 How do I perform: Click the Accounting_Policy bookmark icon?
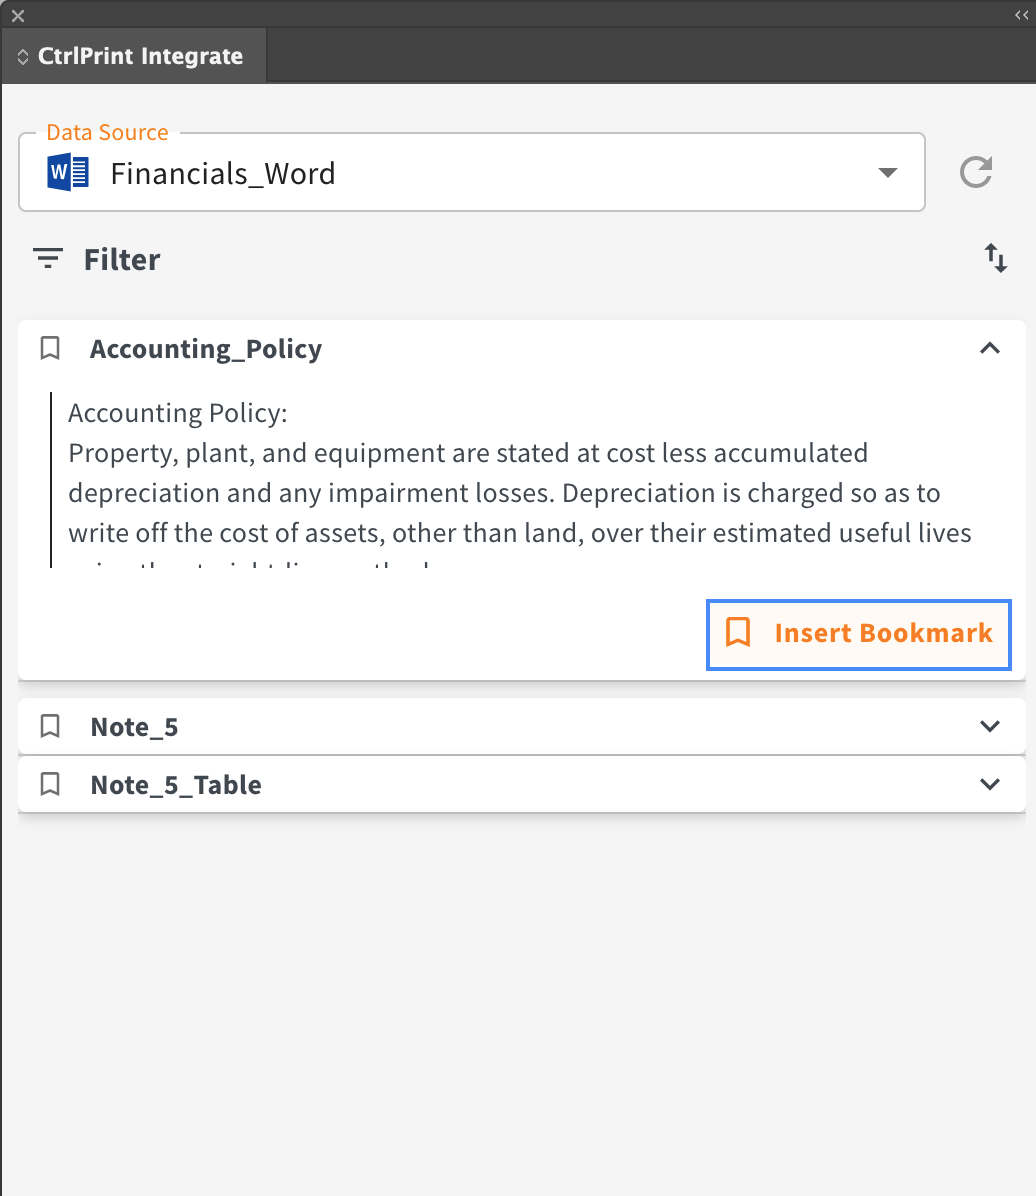coord(50,348)
